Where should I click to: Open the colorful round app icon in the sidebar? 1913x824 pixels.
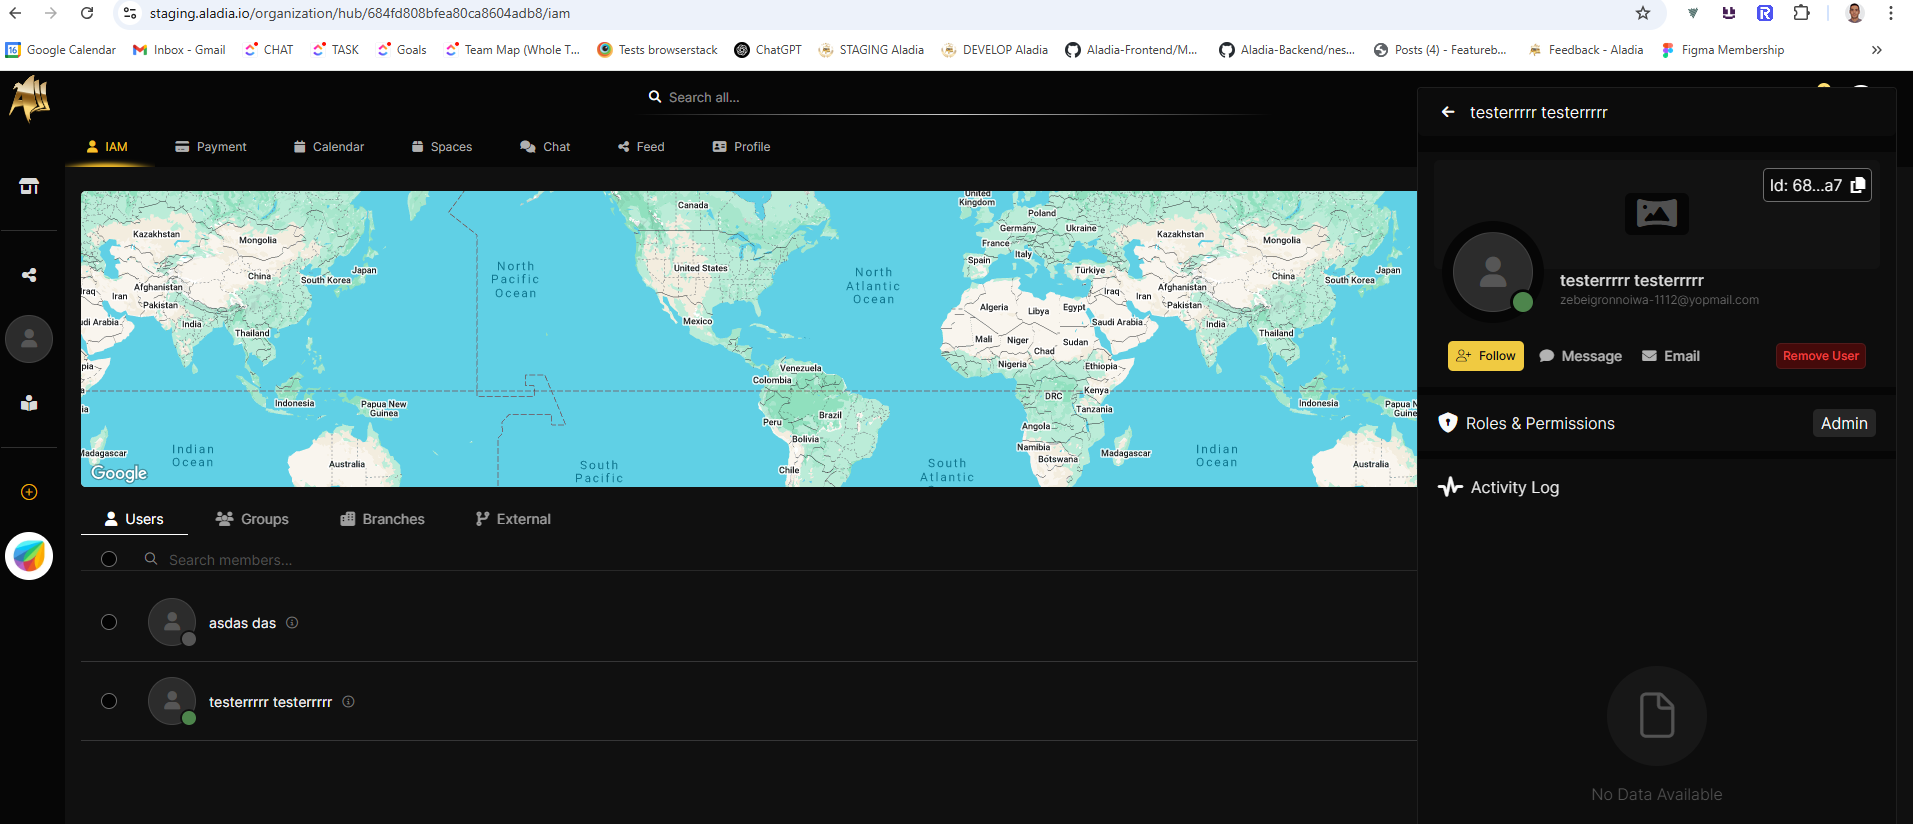29,556
